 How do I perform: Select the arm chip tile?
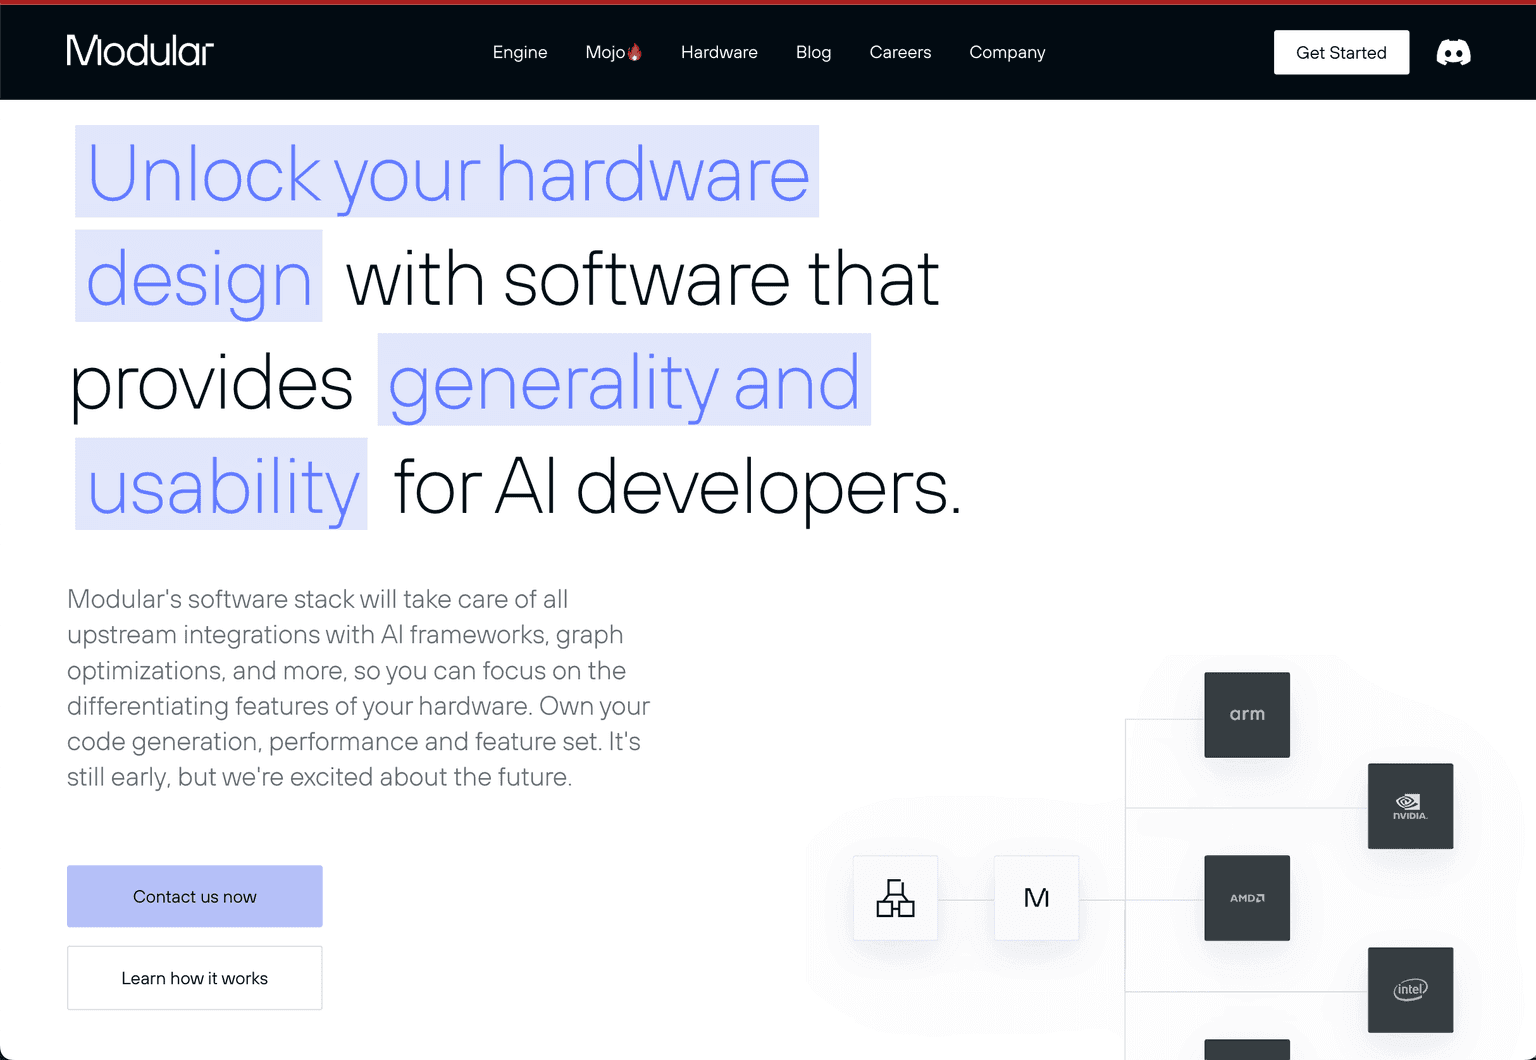tap(1247, 714)
